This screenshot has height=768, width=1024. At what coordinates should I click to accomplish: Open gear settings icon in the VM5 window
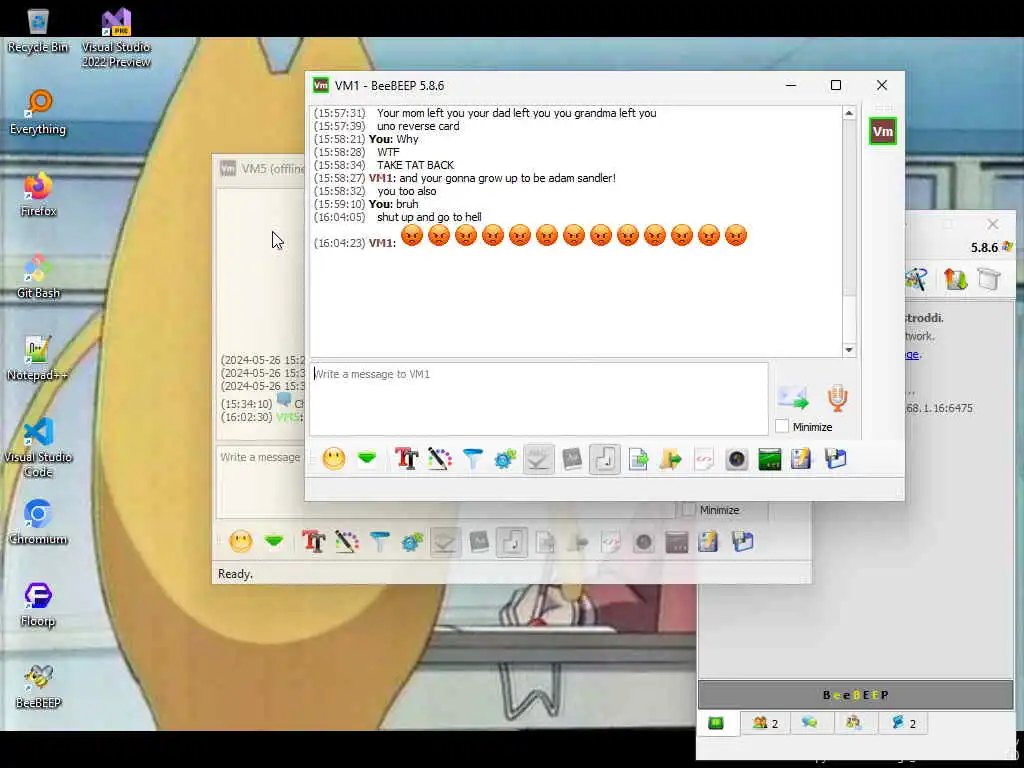point(412,541)
